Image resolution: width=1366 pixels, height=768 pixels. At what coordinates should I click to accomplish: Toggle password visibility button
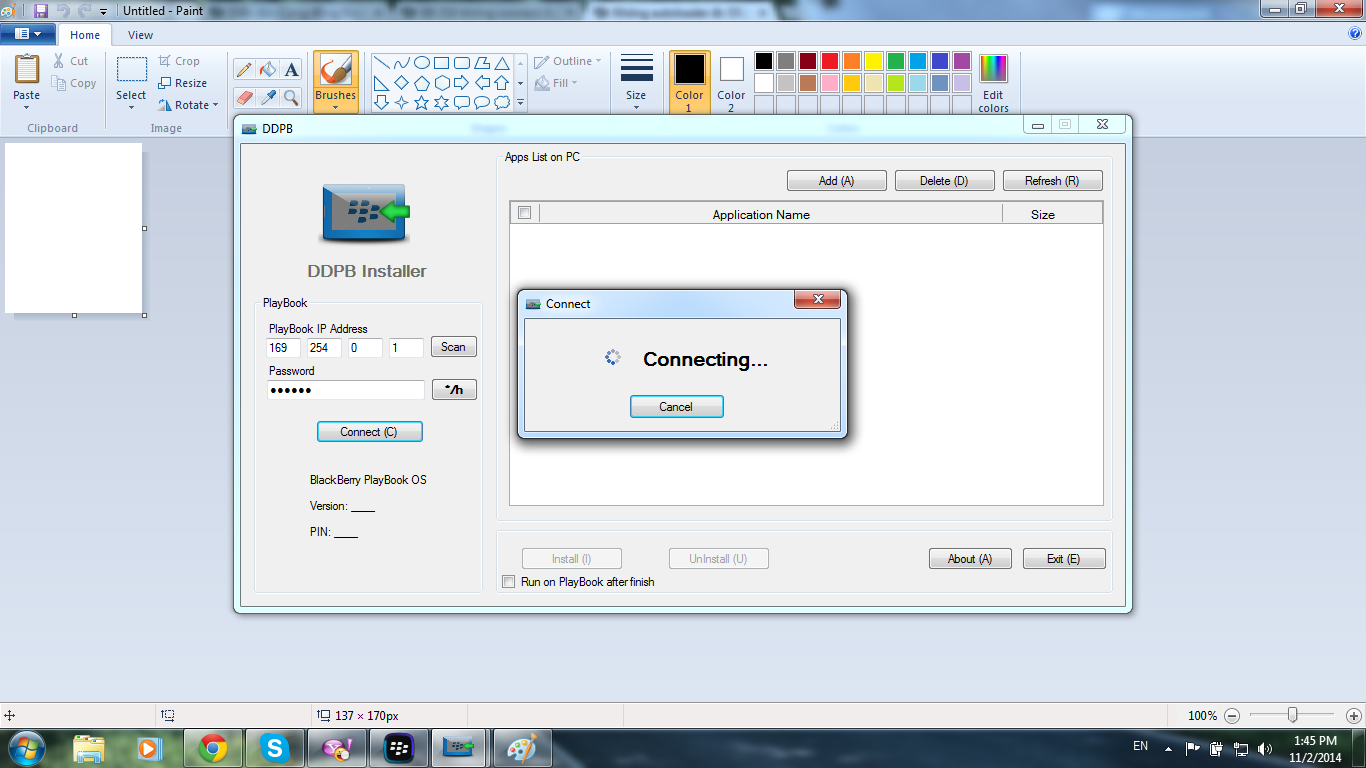[x=454, y=390]
